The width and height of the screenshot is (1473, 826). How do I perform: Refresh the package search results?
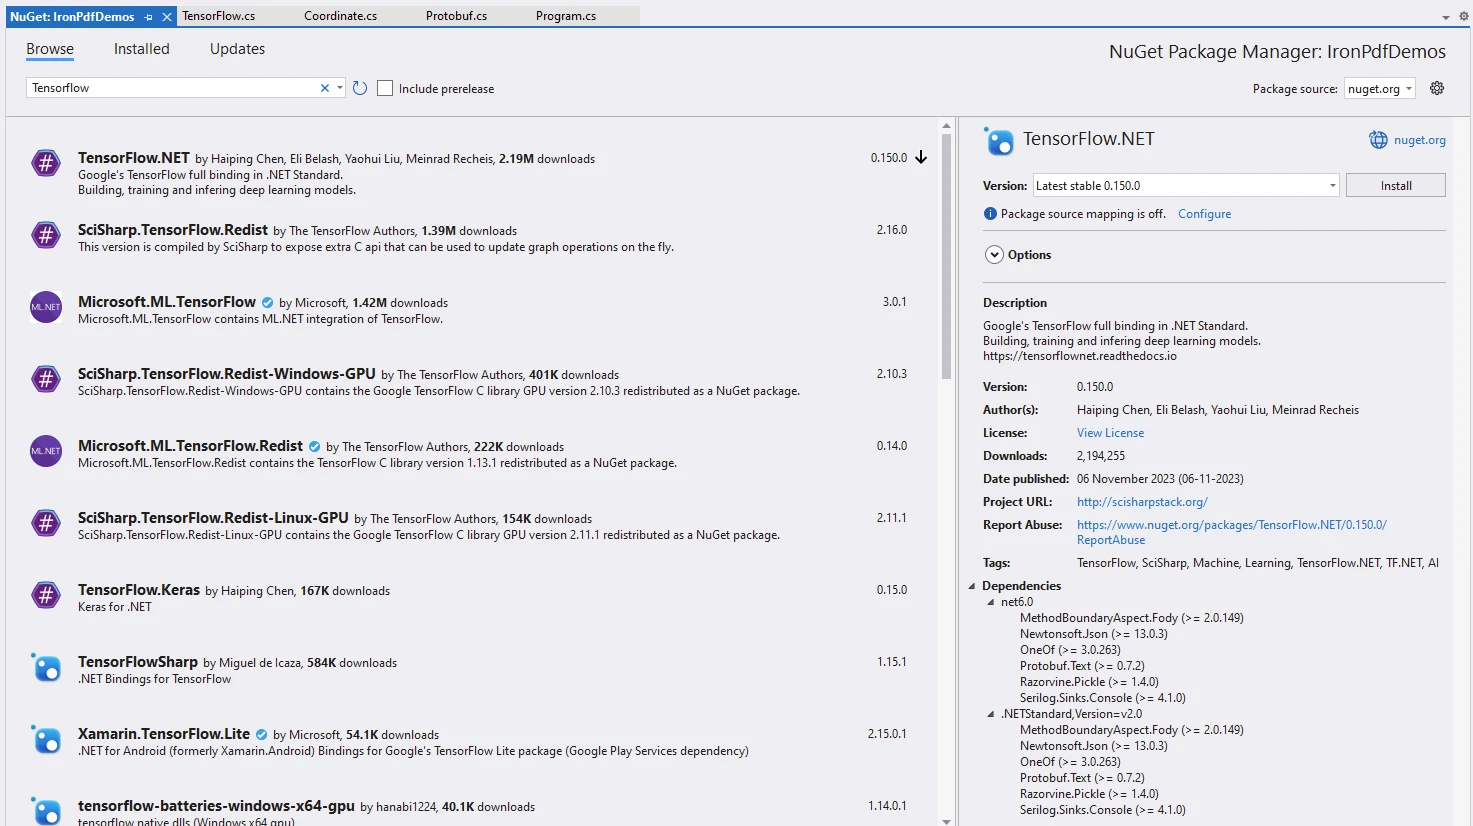[x=360, y=88]
